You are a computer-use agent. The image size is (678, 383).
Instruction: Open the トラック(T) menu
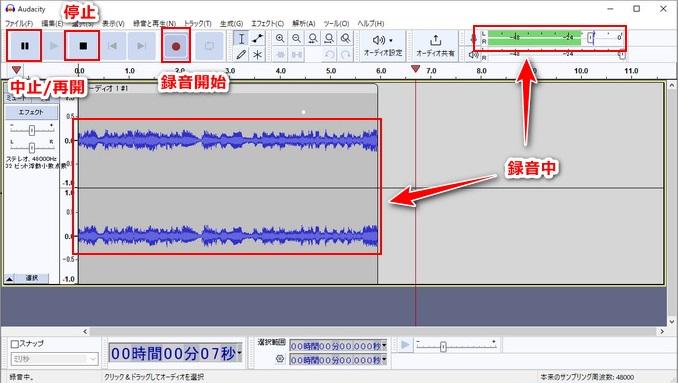click(x=198, y=23)
